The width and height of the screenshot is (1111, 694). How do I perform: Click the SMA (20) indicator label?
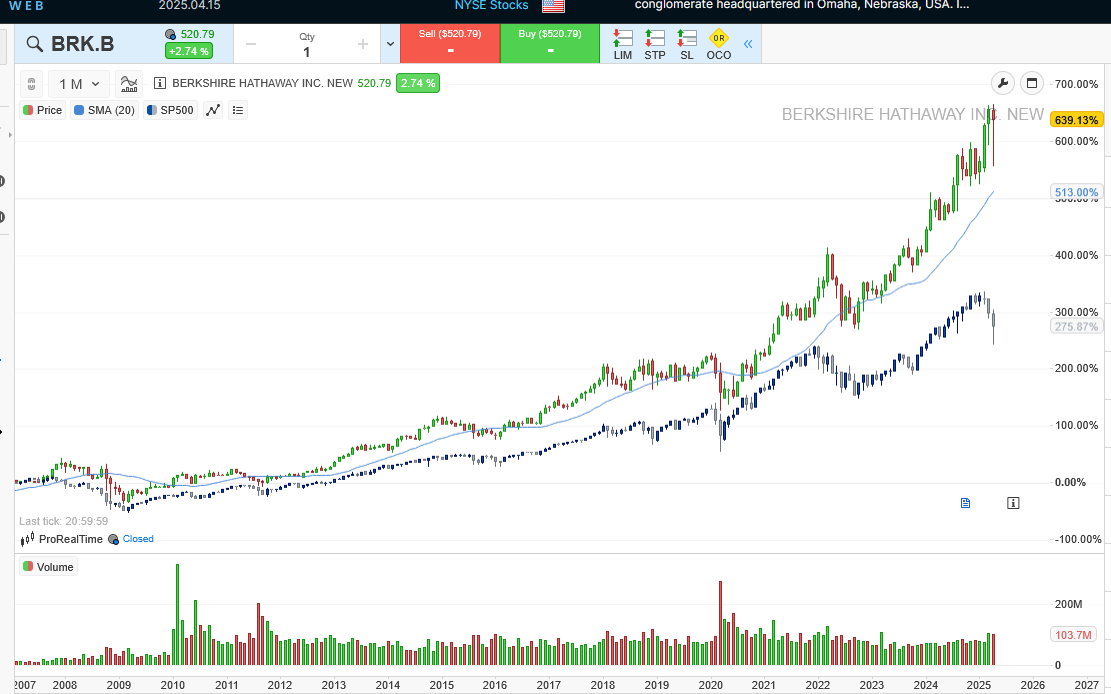click(104, 110)
